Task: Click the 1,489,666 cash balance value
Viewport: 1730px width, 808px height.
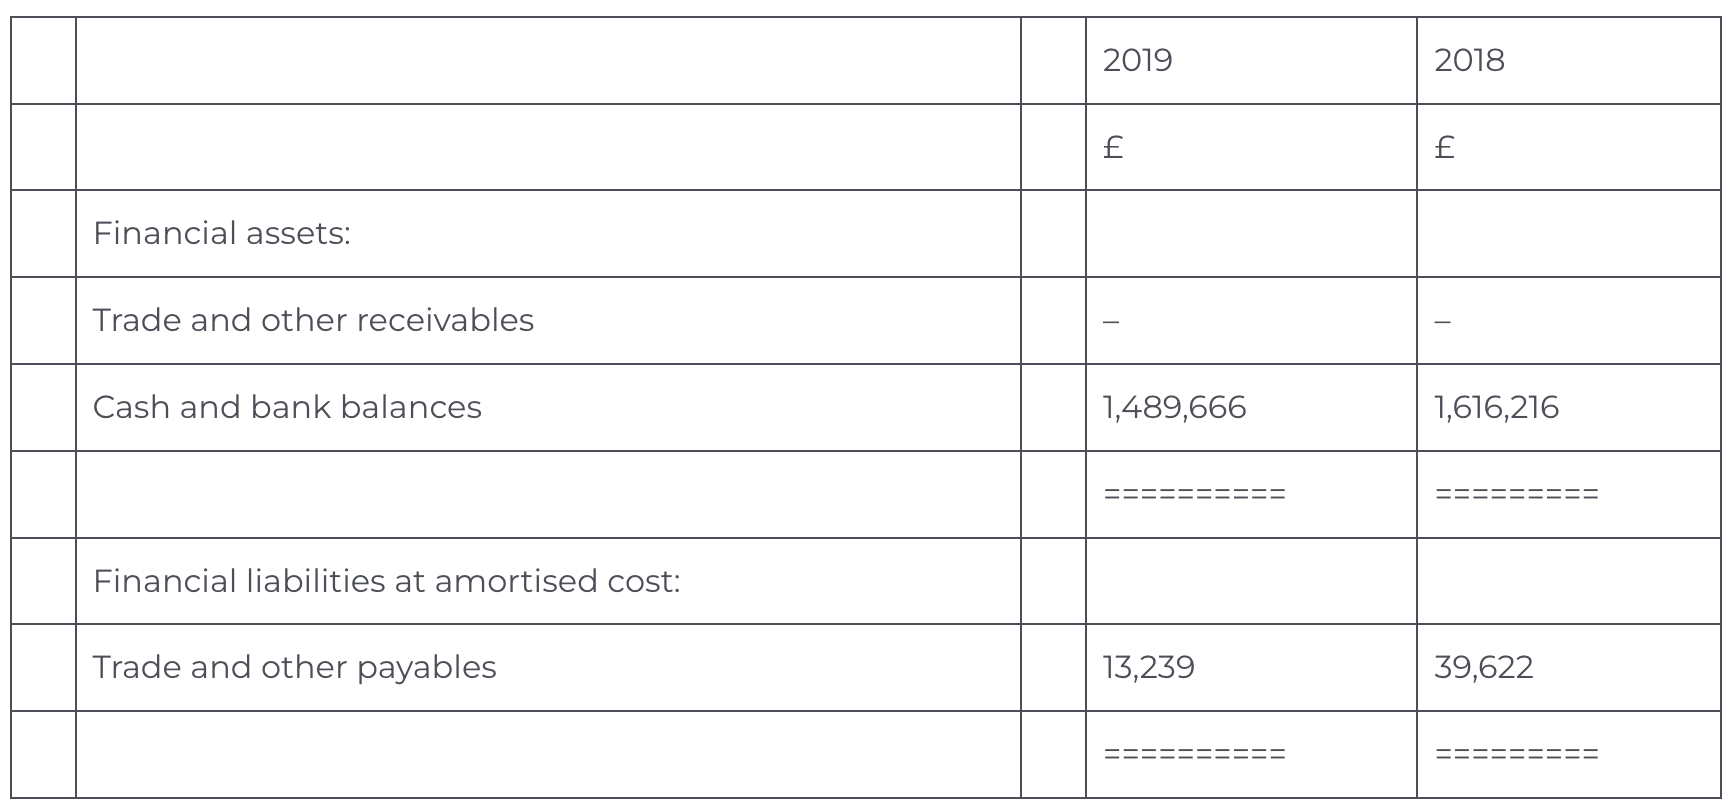Action: coord(1174,407)
